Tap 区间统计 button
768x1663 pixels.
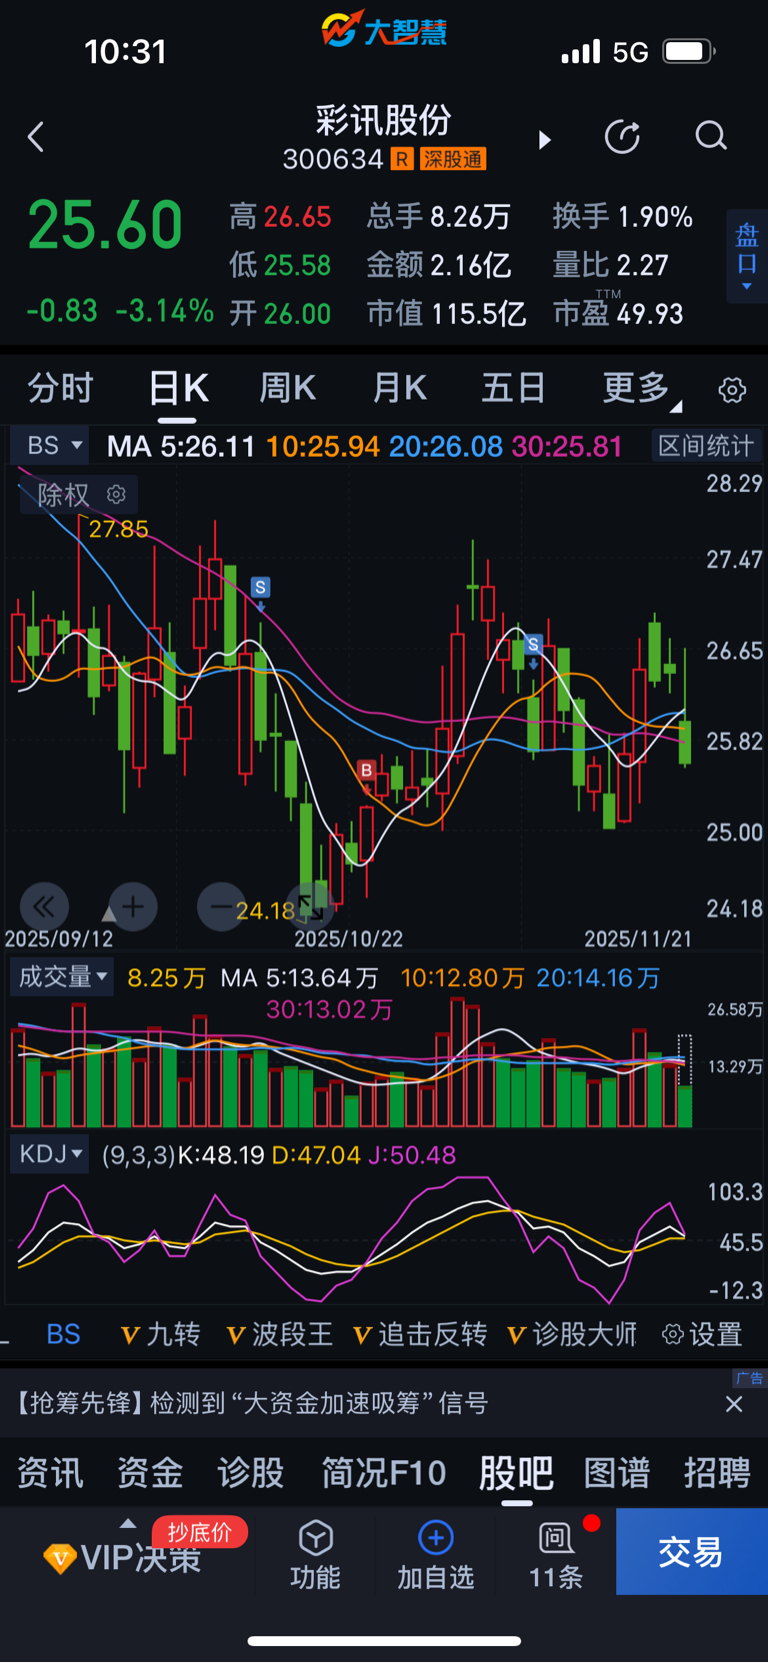coord(706,445)
